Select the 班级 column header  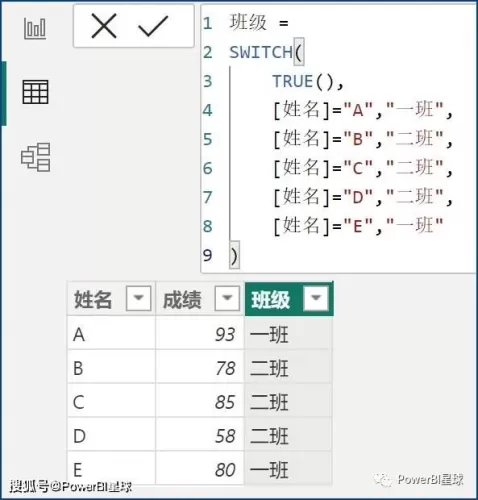click(289, 299)
